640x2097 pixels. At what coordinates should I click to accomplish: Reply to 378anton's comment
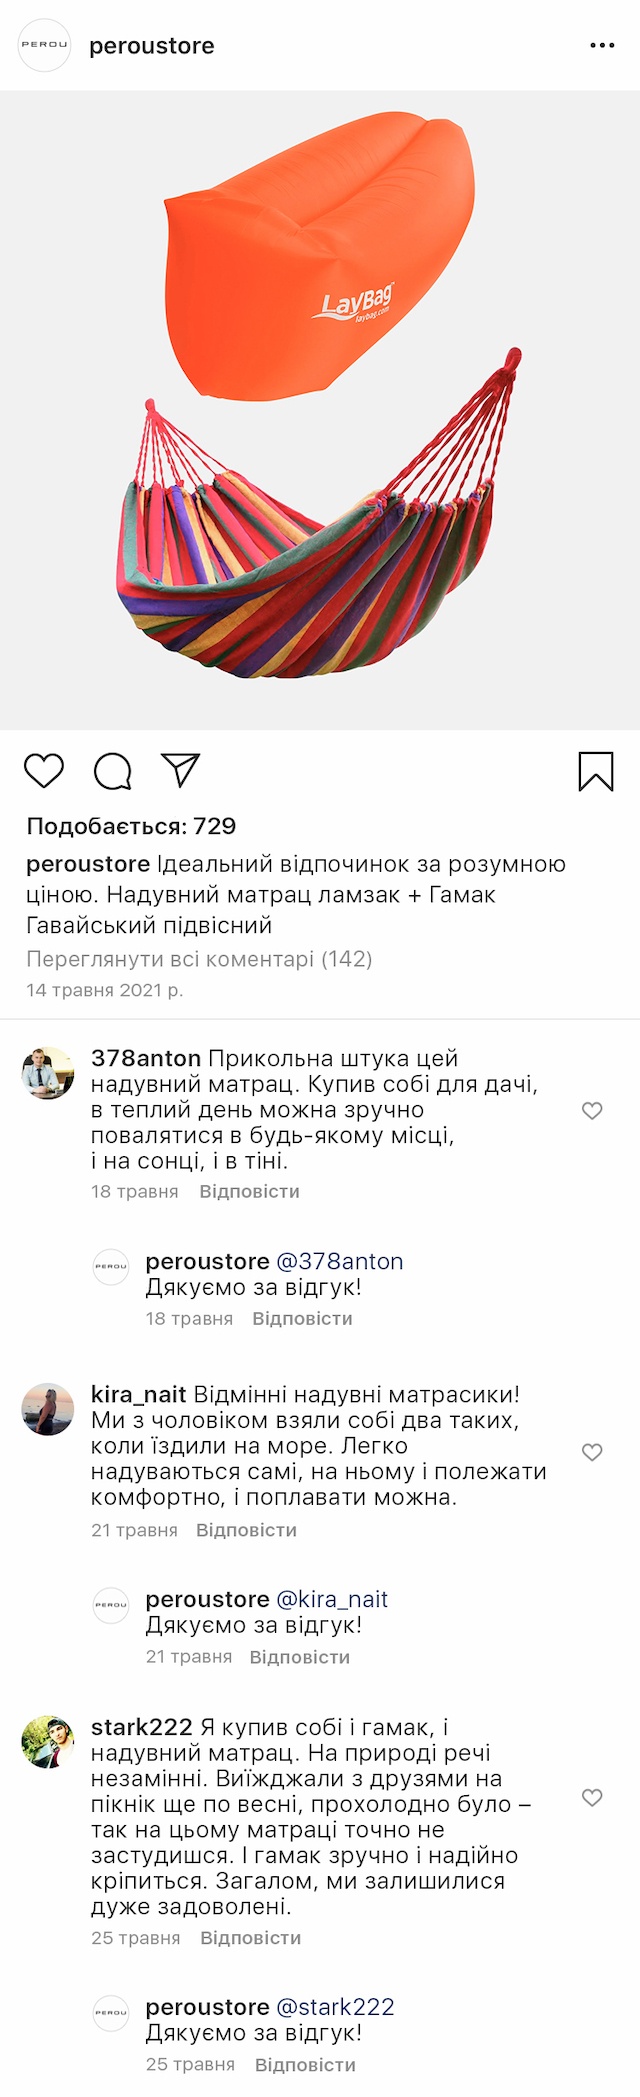click(249, 1191)
